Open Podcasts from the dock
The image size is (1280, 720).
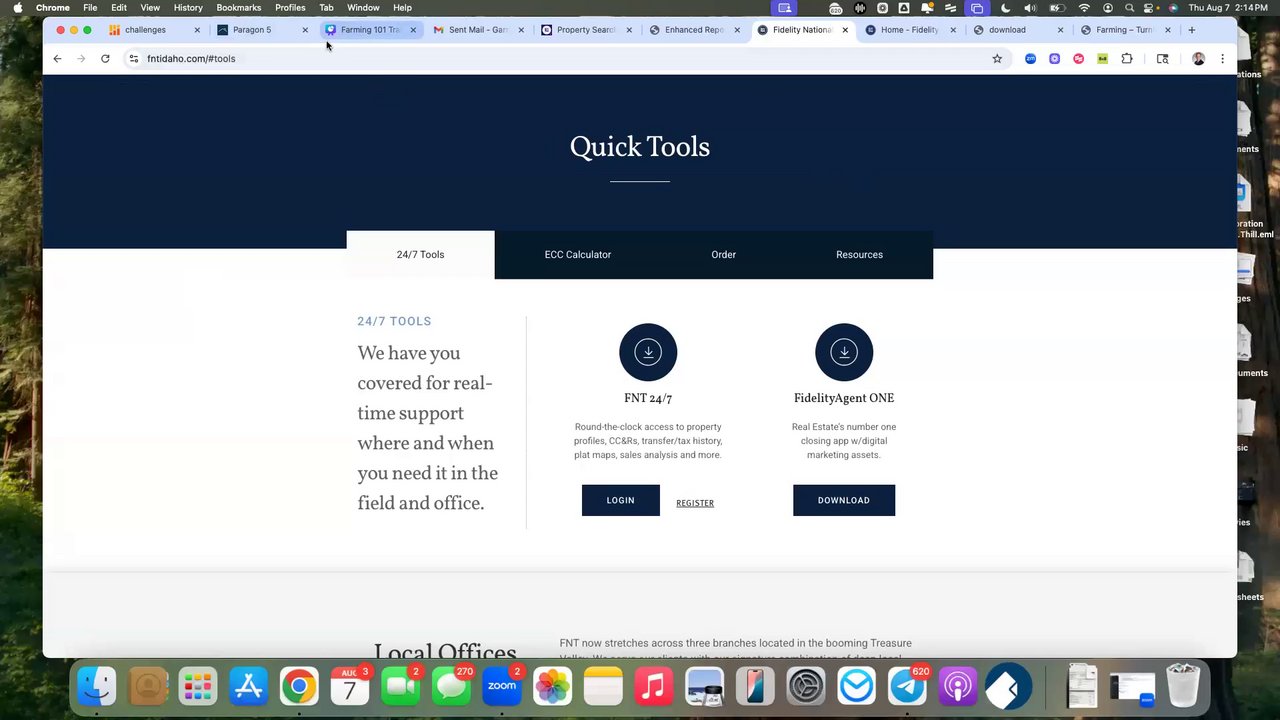[x=957, y=687]
